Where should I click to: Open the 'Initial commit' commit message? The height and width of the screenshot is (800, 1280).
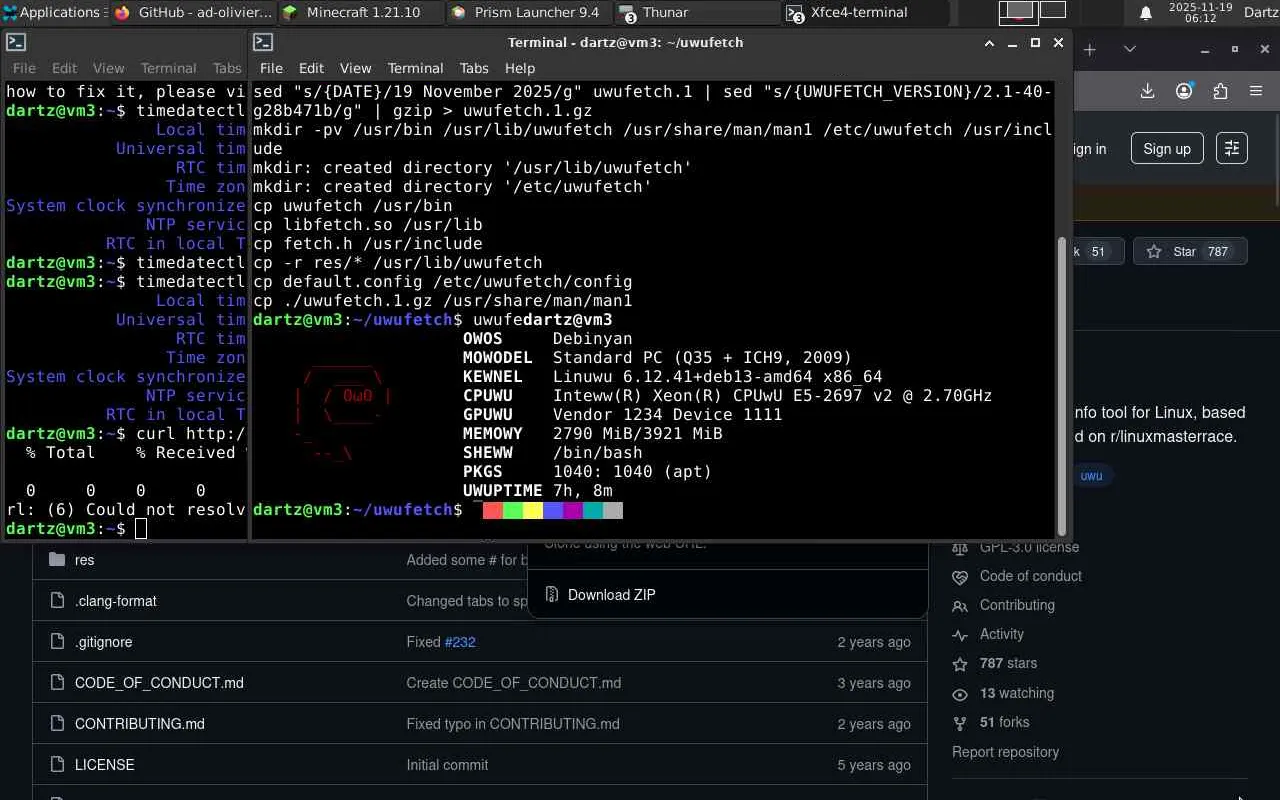point(447,765)
